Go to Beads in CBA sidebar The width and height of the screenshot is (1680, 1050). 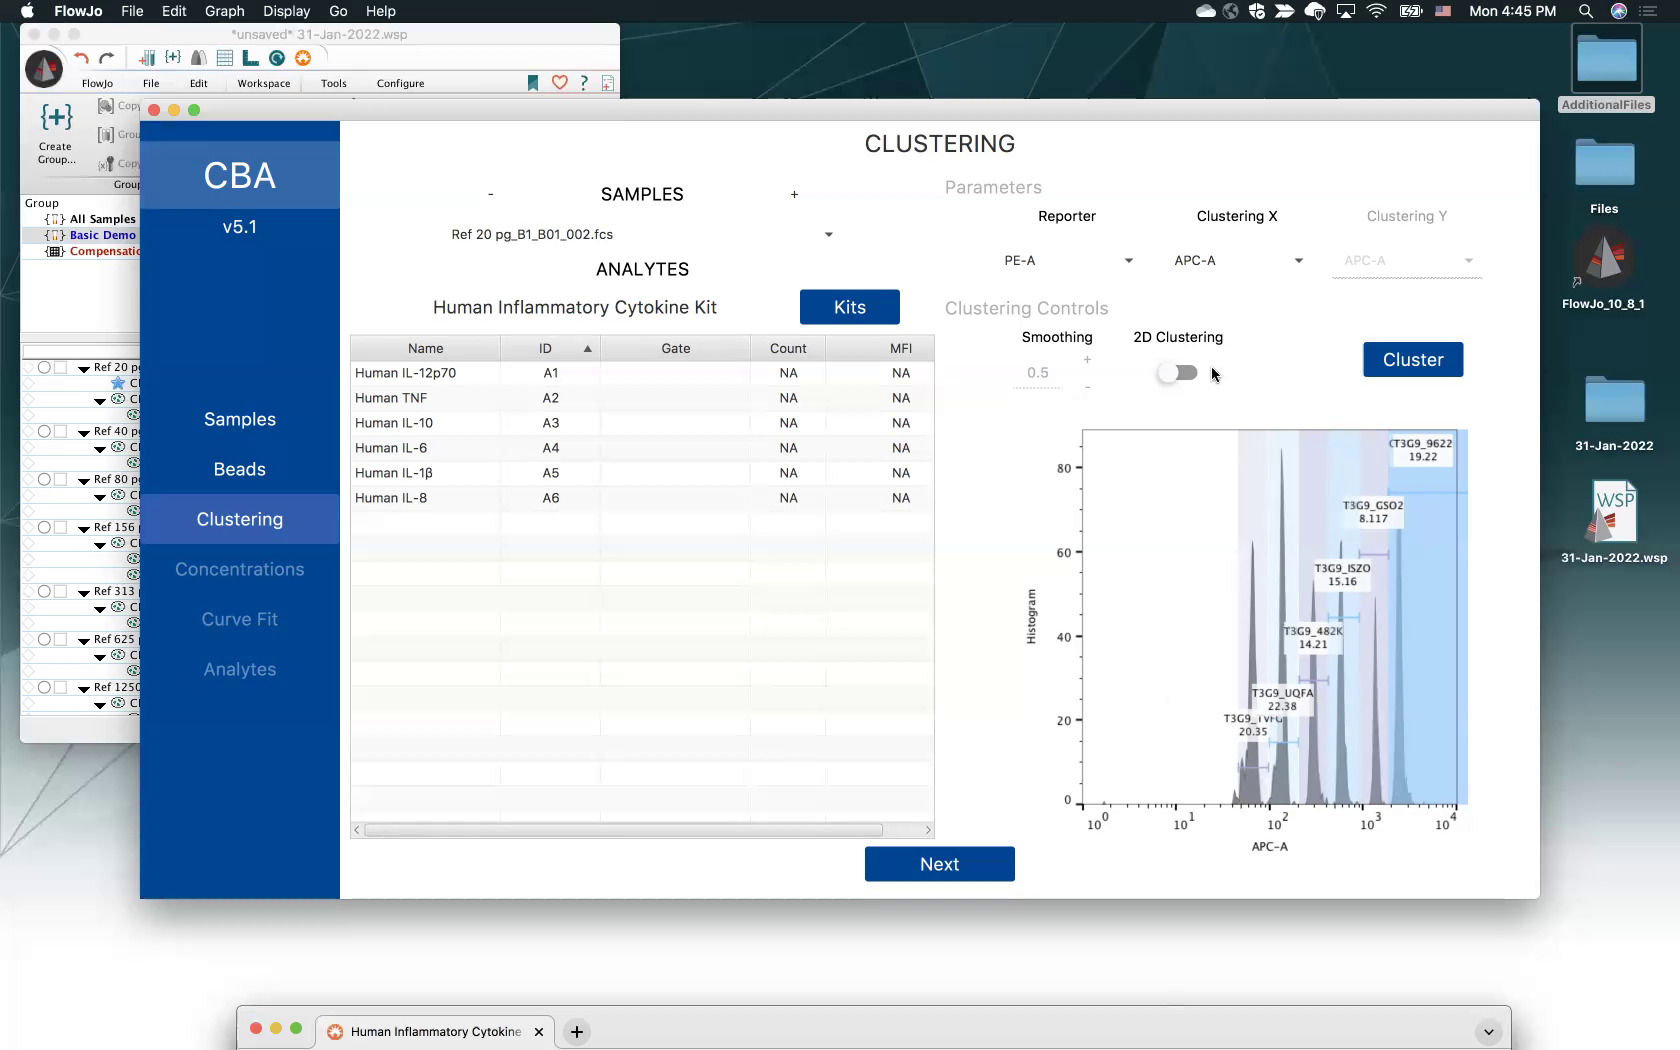click(240, 469)
